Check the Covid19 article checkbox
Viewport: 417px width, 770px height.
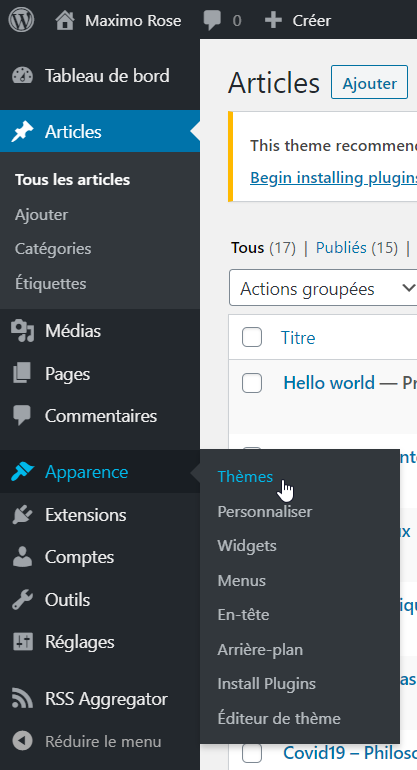coord(252,753)
